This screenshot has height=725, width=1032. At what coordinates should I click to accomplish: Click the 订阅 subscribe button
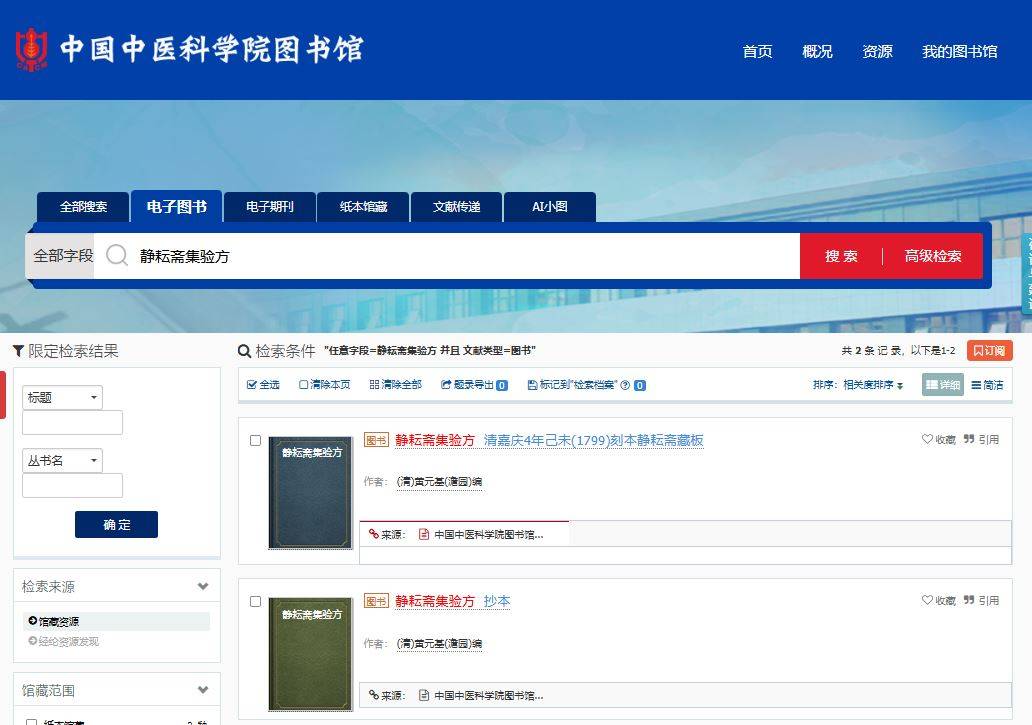click(x=989, y=351)
